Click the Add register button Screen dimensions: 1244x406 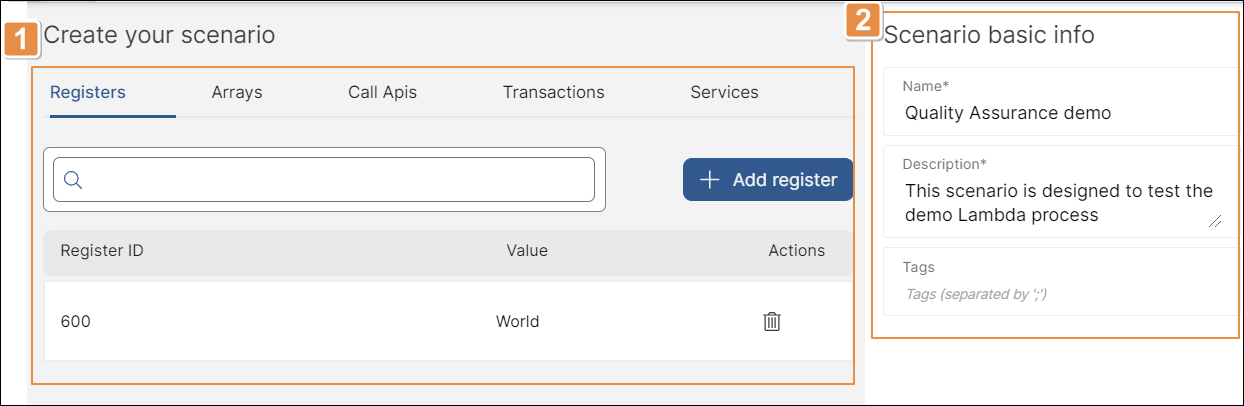768,180
